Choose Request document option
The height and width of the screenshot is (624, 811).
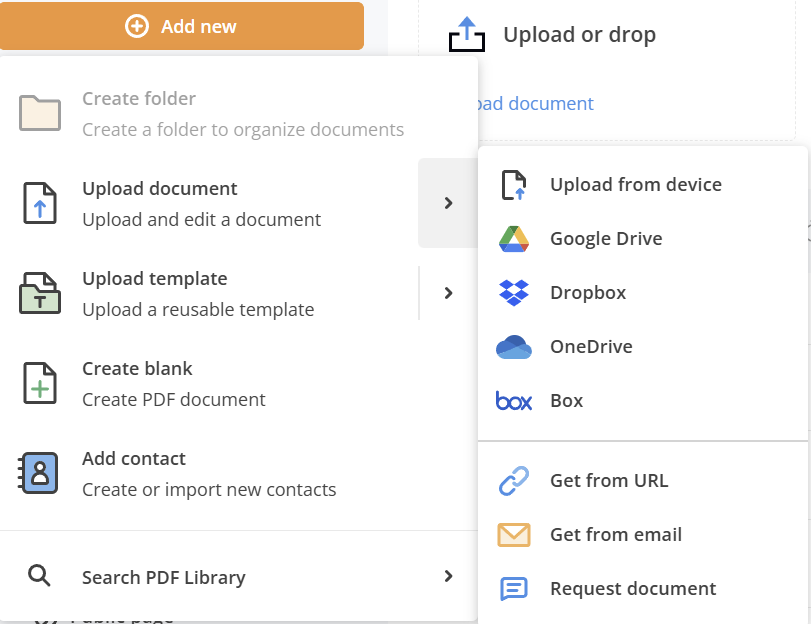click(x=643, y=588)
